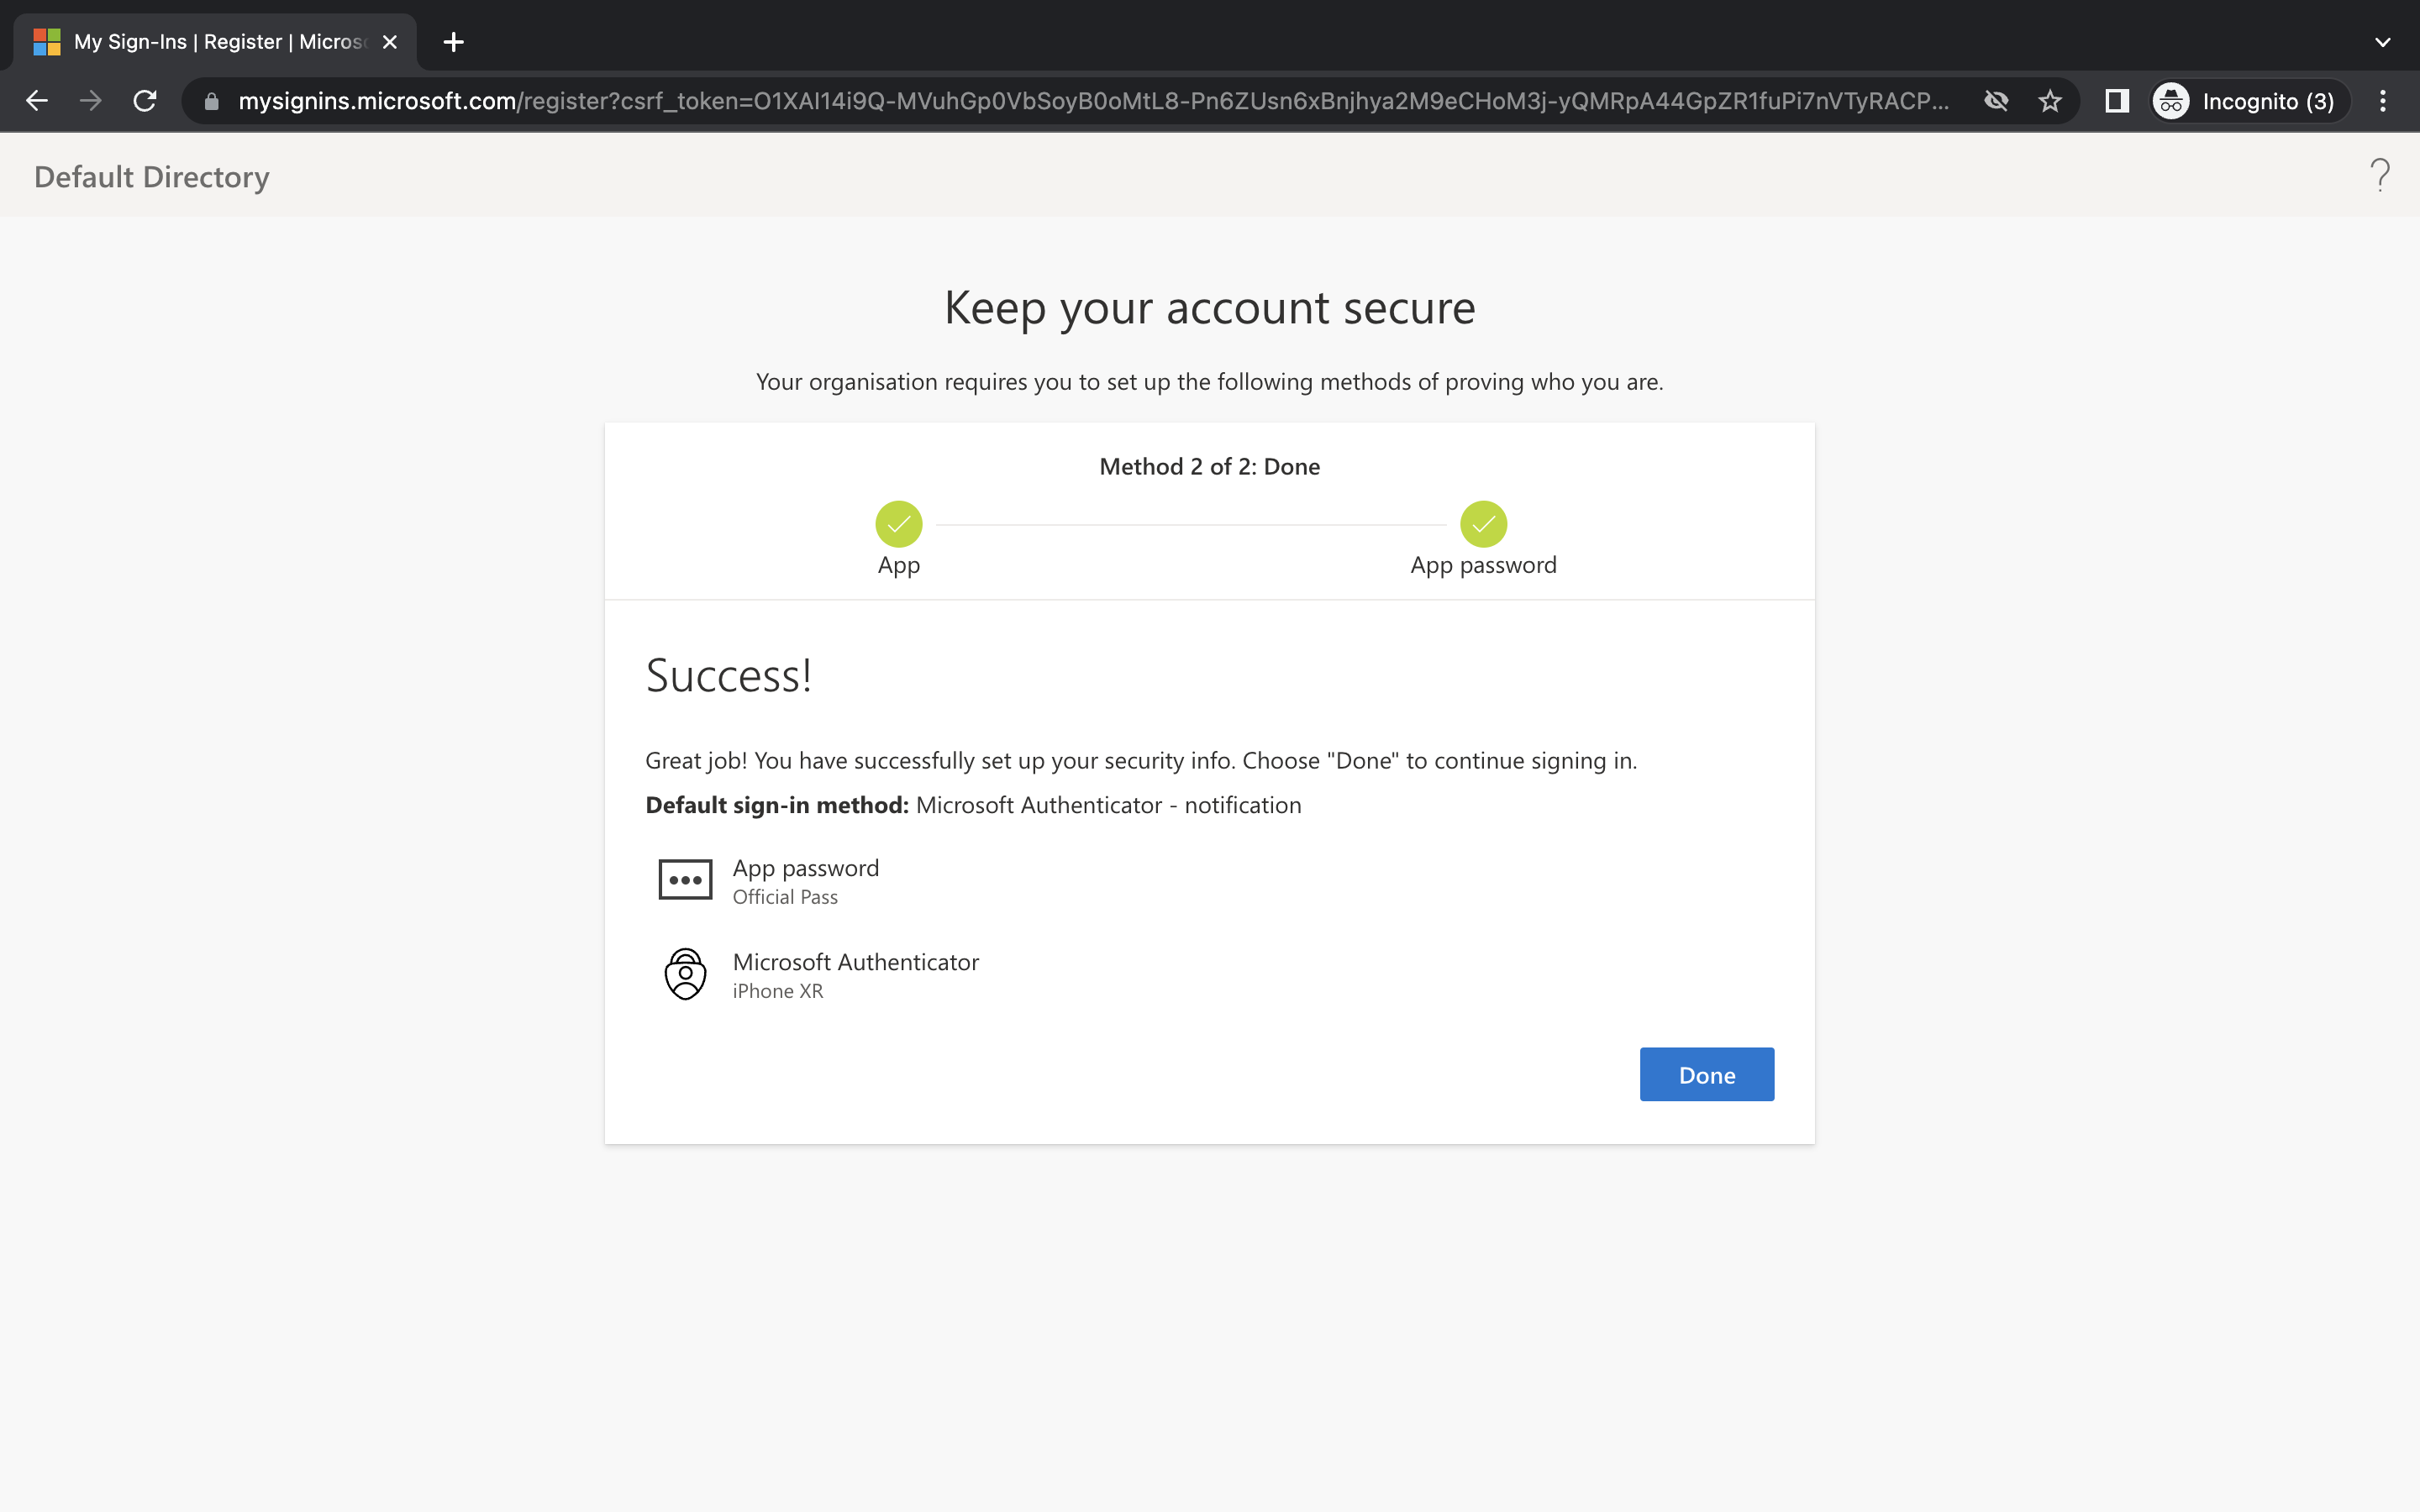Image resolution: width=2420 pixels, height=1512 pixels.
Task: Toggle the crossed-eye privacy indicator
Action: click(1996, 101)
